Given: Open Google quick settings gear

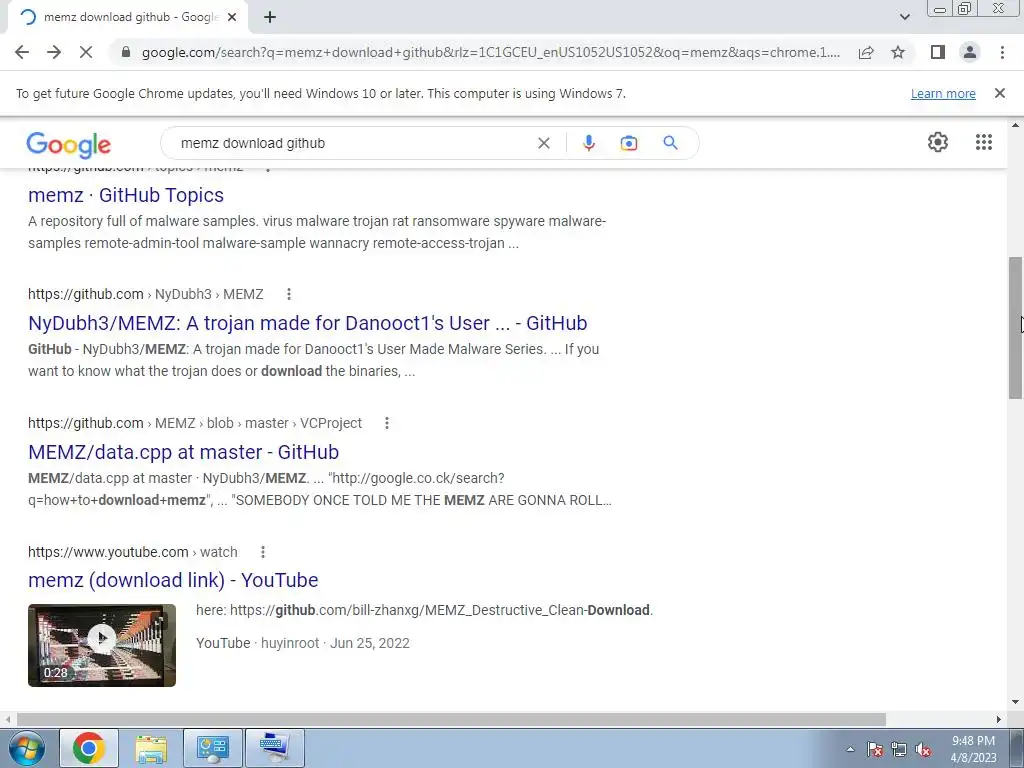Looking at the screenshot, I should pyautogui.click(x=938, y=142).
